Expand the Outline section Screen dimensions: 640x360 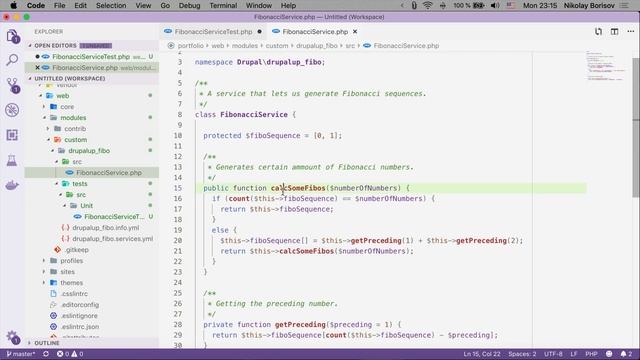pos(47,343)
